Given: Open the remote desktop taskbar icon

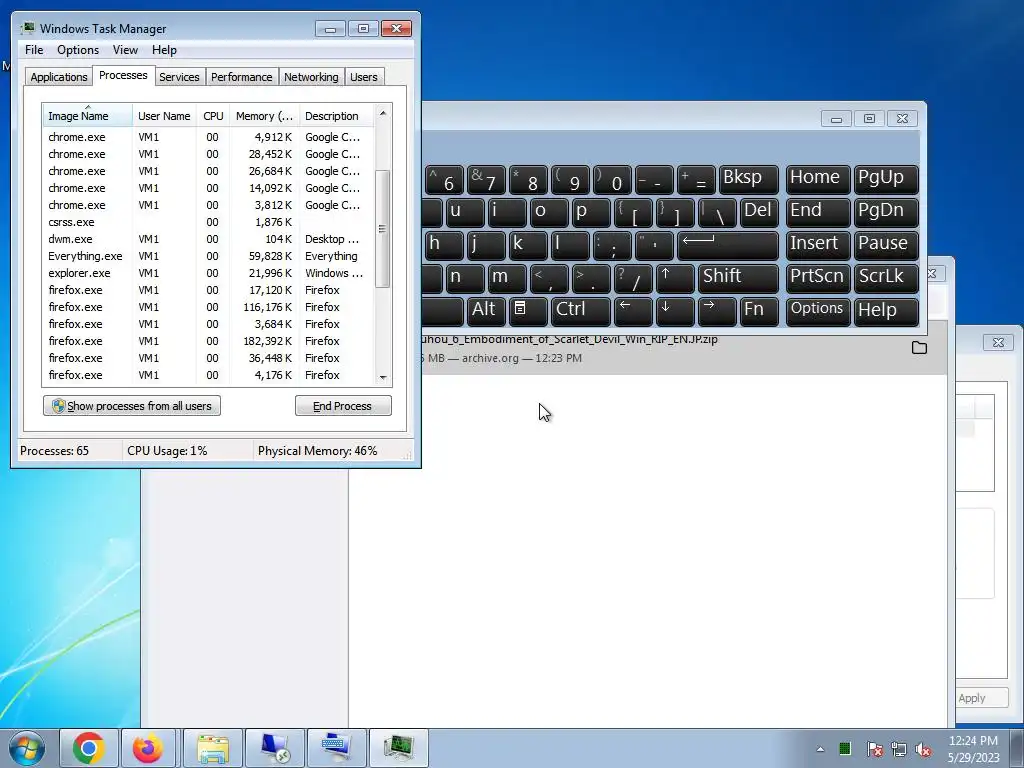Looking at the screenshot, I should coord(275,748).
